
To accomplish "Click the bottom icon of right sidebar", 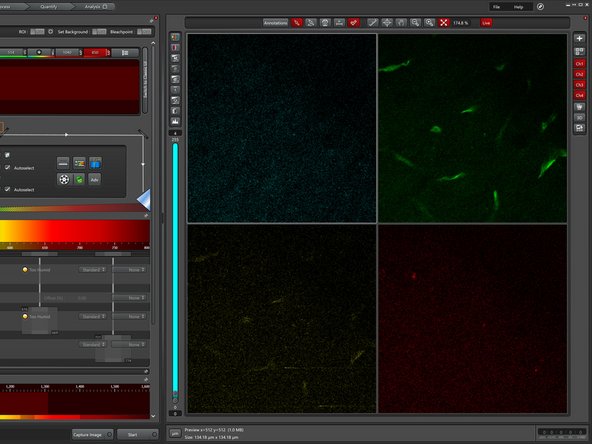I will [x=579, y=128].
